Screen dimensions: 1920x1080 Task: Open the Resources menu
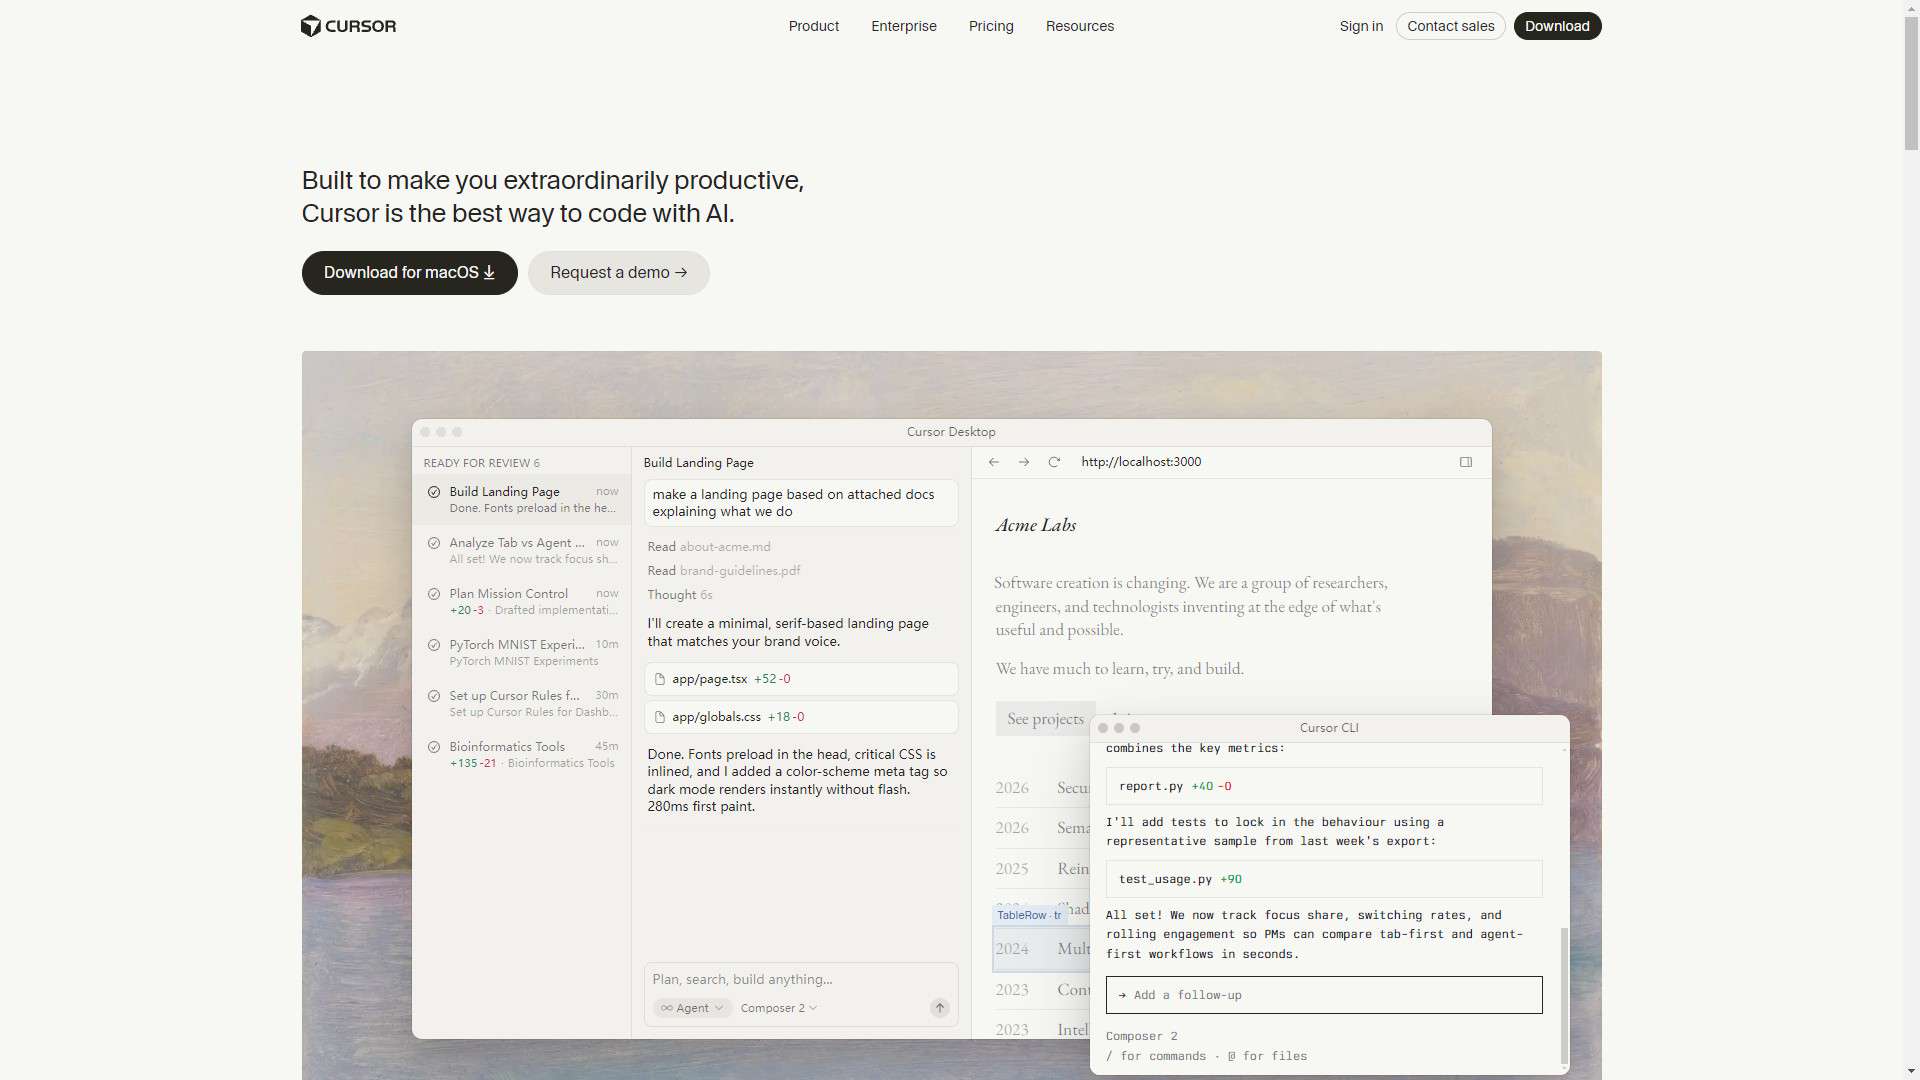point(1079,26)
